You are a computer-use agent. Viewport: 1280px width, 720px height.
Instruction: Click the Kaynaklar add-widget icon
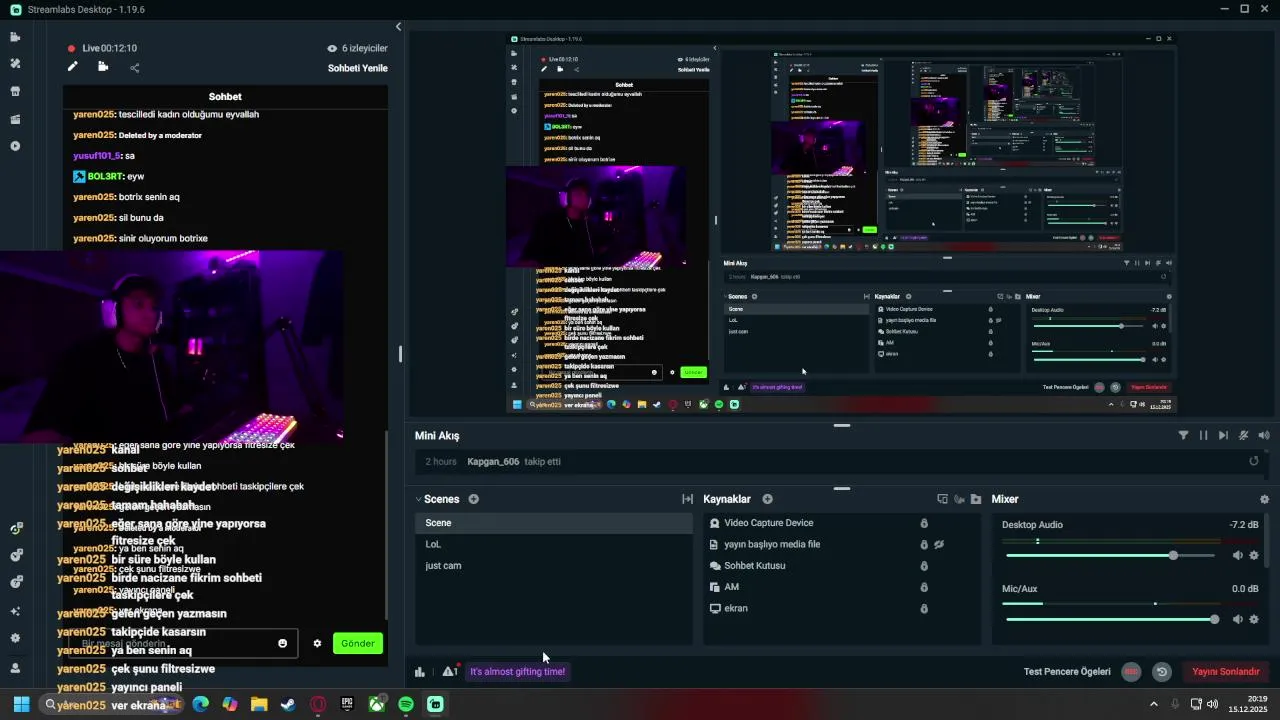(942, 499)
